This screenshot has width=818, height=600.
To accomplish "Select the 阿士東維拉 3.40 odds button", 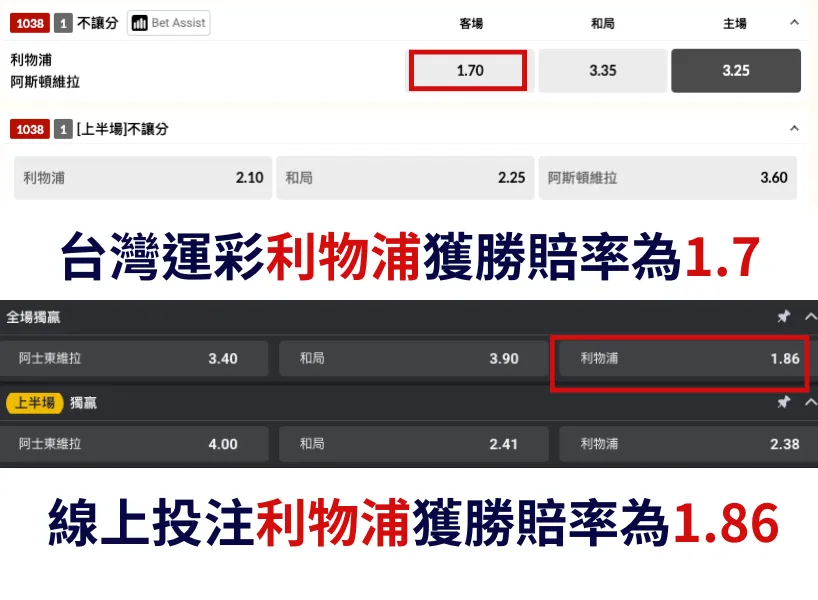I will [135, 358].
